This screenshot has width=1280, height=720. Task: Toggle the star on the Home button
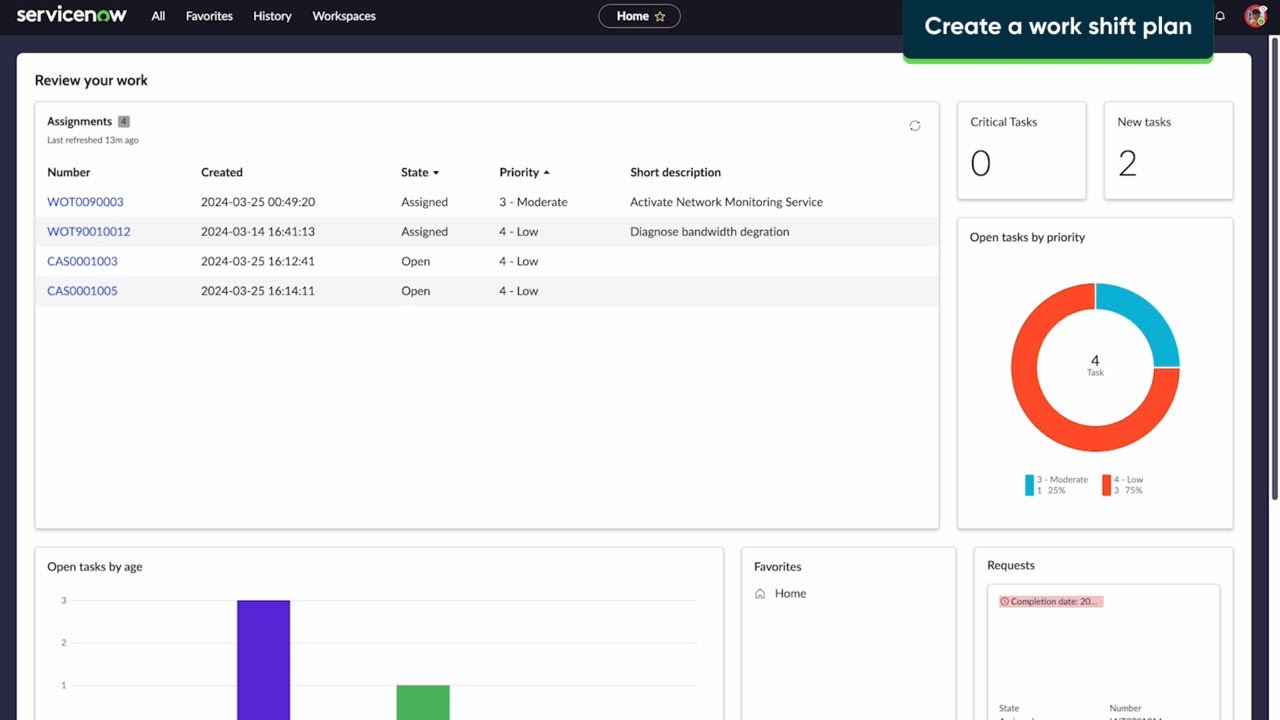[661, 15]
